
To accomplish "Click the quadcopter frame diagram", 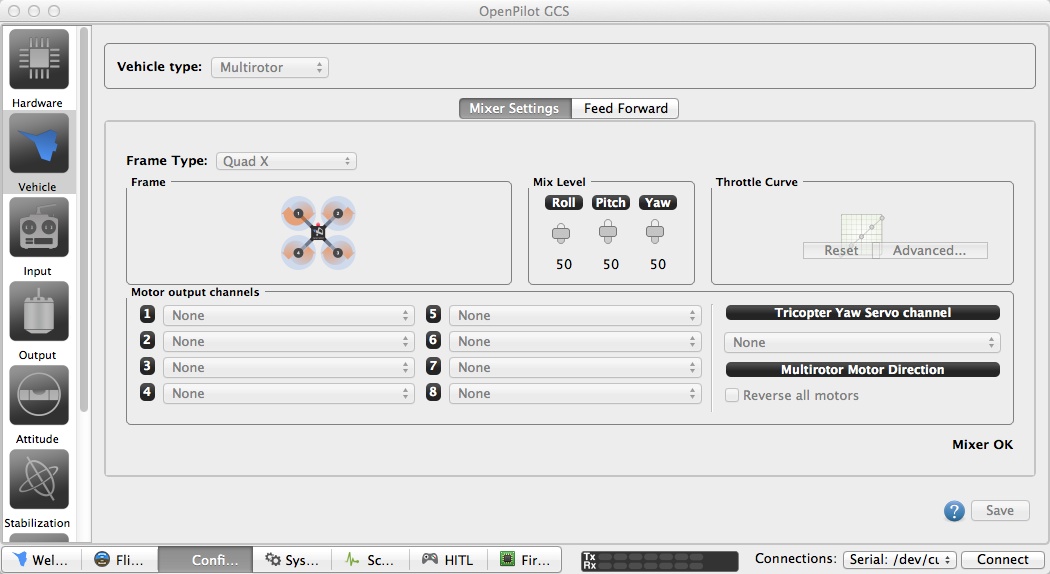I will pyautogui.click(x=318, y=232).
